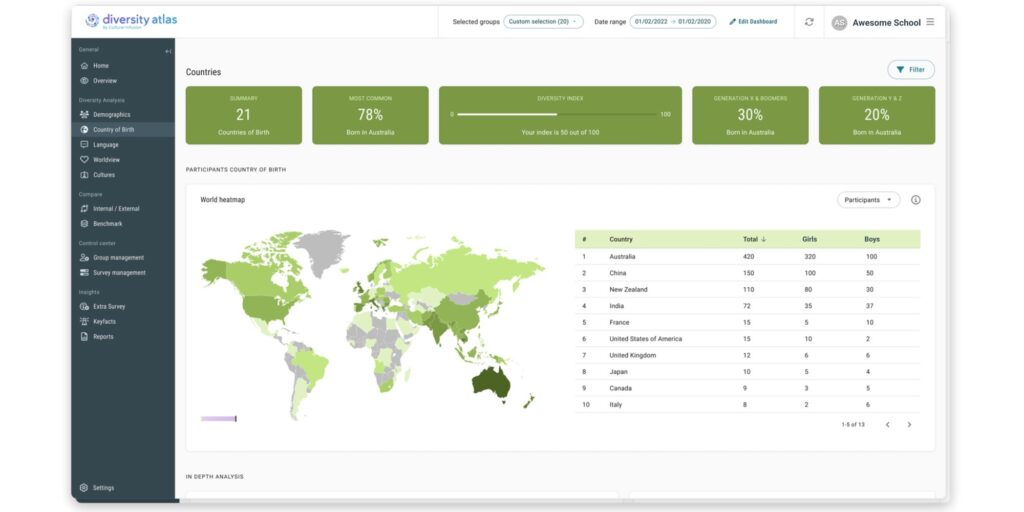Screen dimensions: 1024x512
Task: Click the info icon near Participants dropdown
Action: pyautogui.click(x=915, y=200)
